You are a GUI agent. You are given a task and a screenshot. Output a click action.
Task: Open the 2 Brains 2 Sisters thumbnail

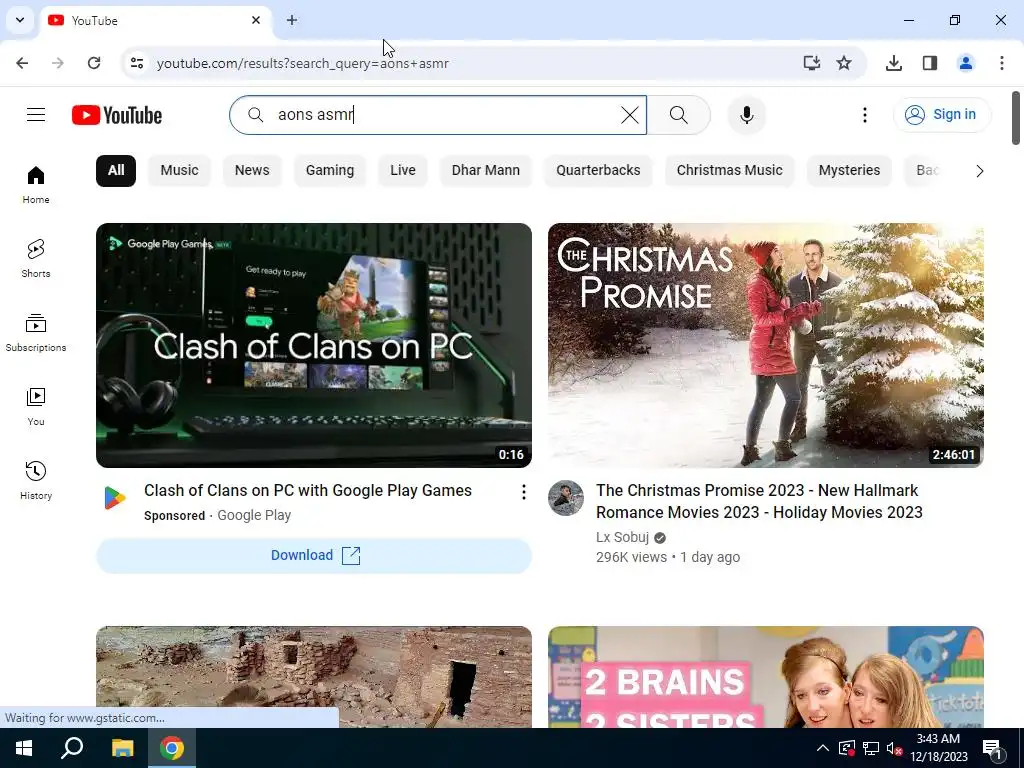click(x=765, y=677)
